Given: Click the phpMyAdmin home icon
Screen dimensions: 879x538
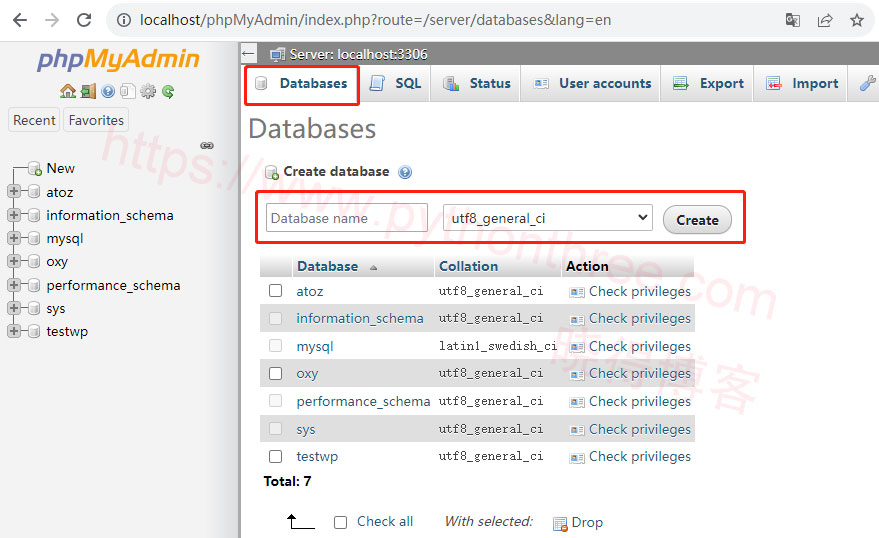Looking at the screenshot, I should point(68,91).
